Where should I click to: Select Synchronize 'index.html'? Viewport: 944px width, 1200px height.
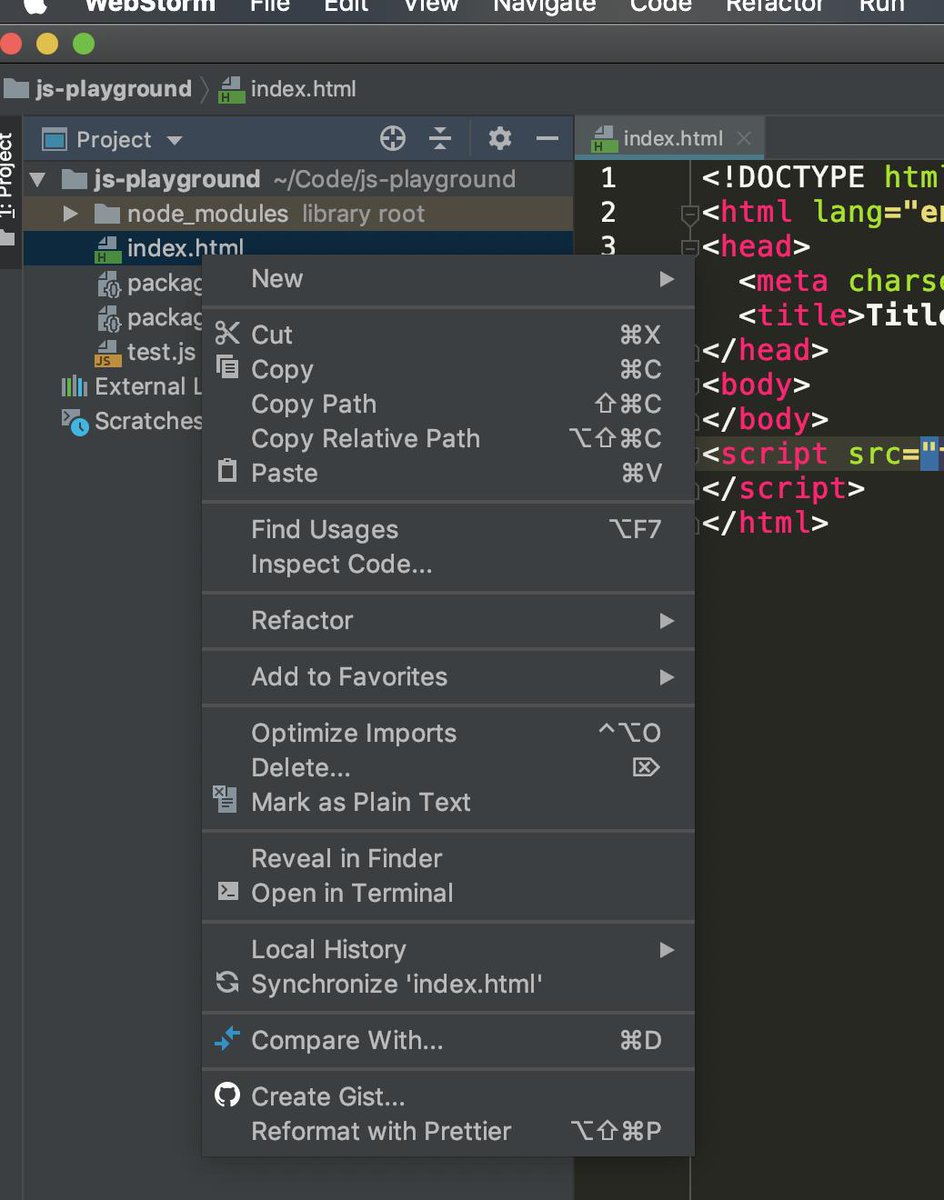(x=448, y=984)
